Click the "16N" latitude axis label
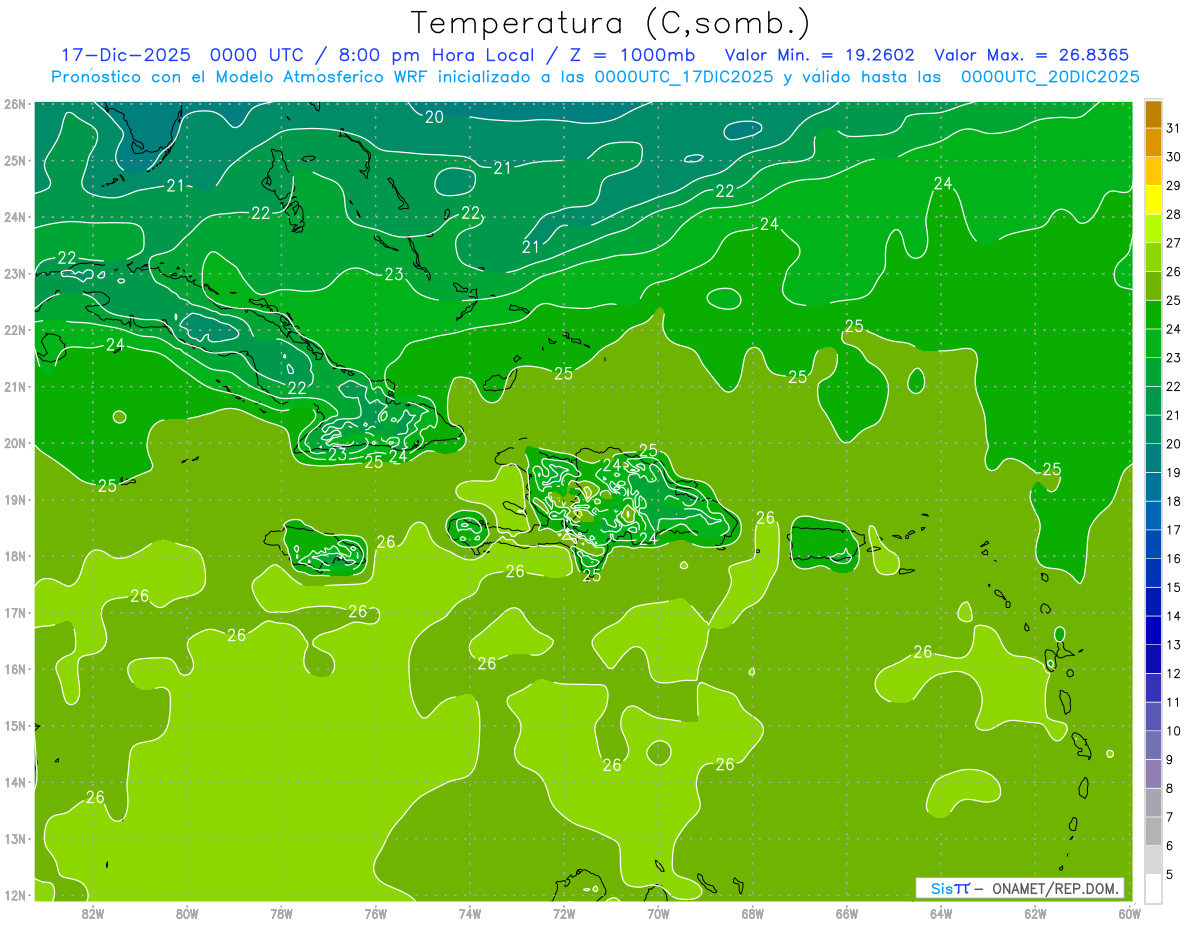Screen dimensions: 1200x927 pyautogui.click(x=15, y=669)
